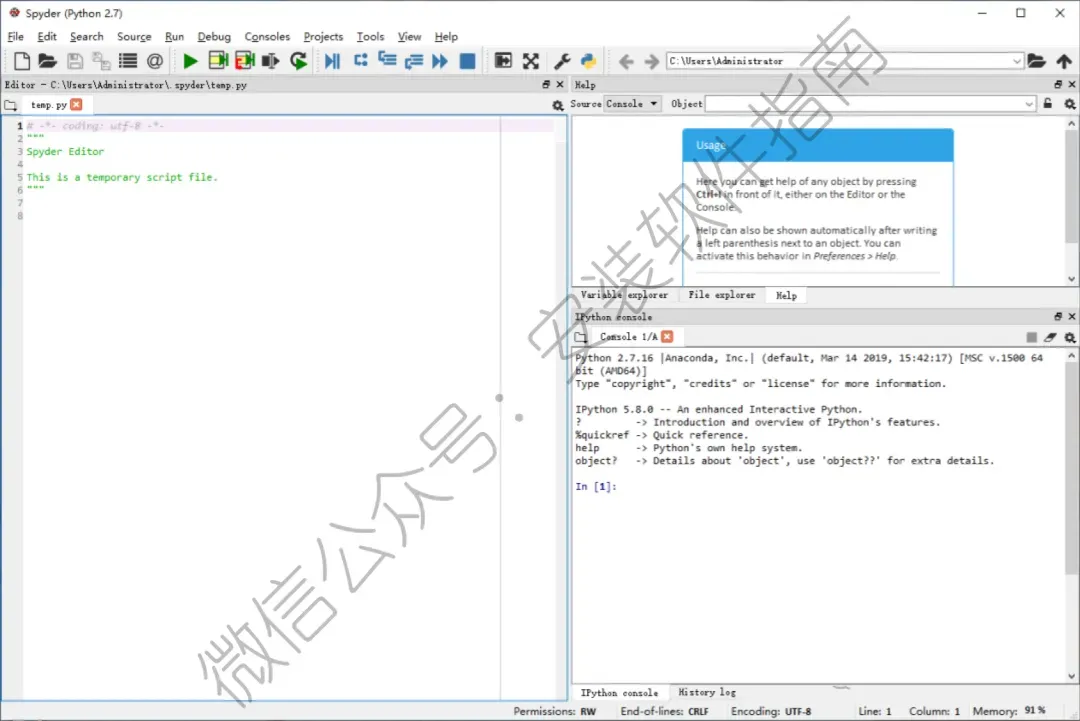Run current cell icon
The height and width of the screenshot is (721, 1080).
pyautogui.click(x=218, y=61)
